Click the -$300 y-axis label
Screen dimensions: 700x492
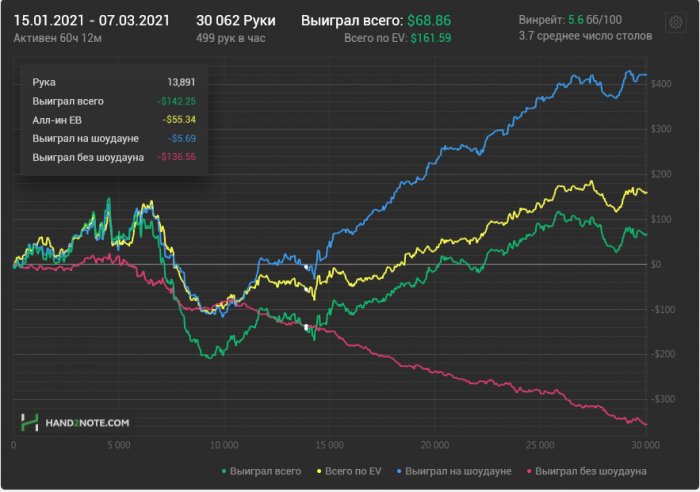663,399
